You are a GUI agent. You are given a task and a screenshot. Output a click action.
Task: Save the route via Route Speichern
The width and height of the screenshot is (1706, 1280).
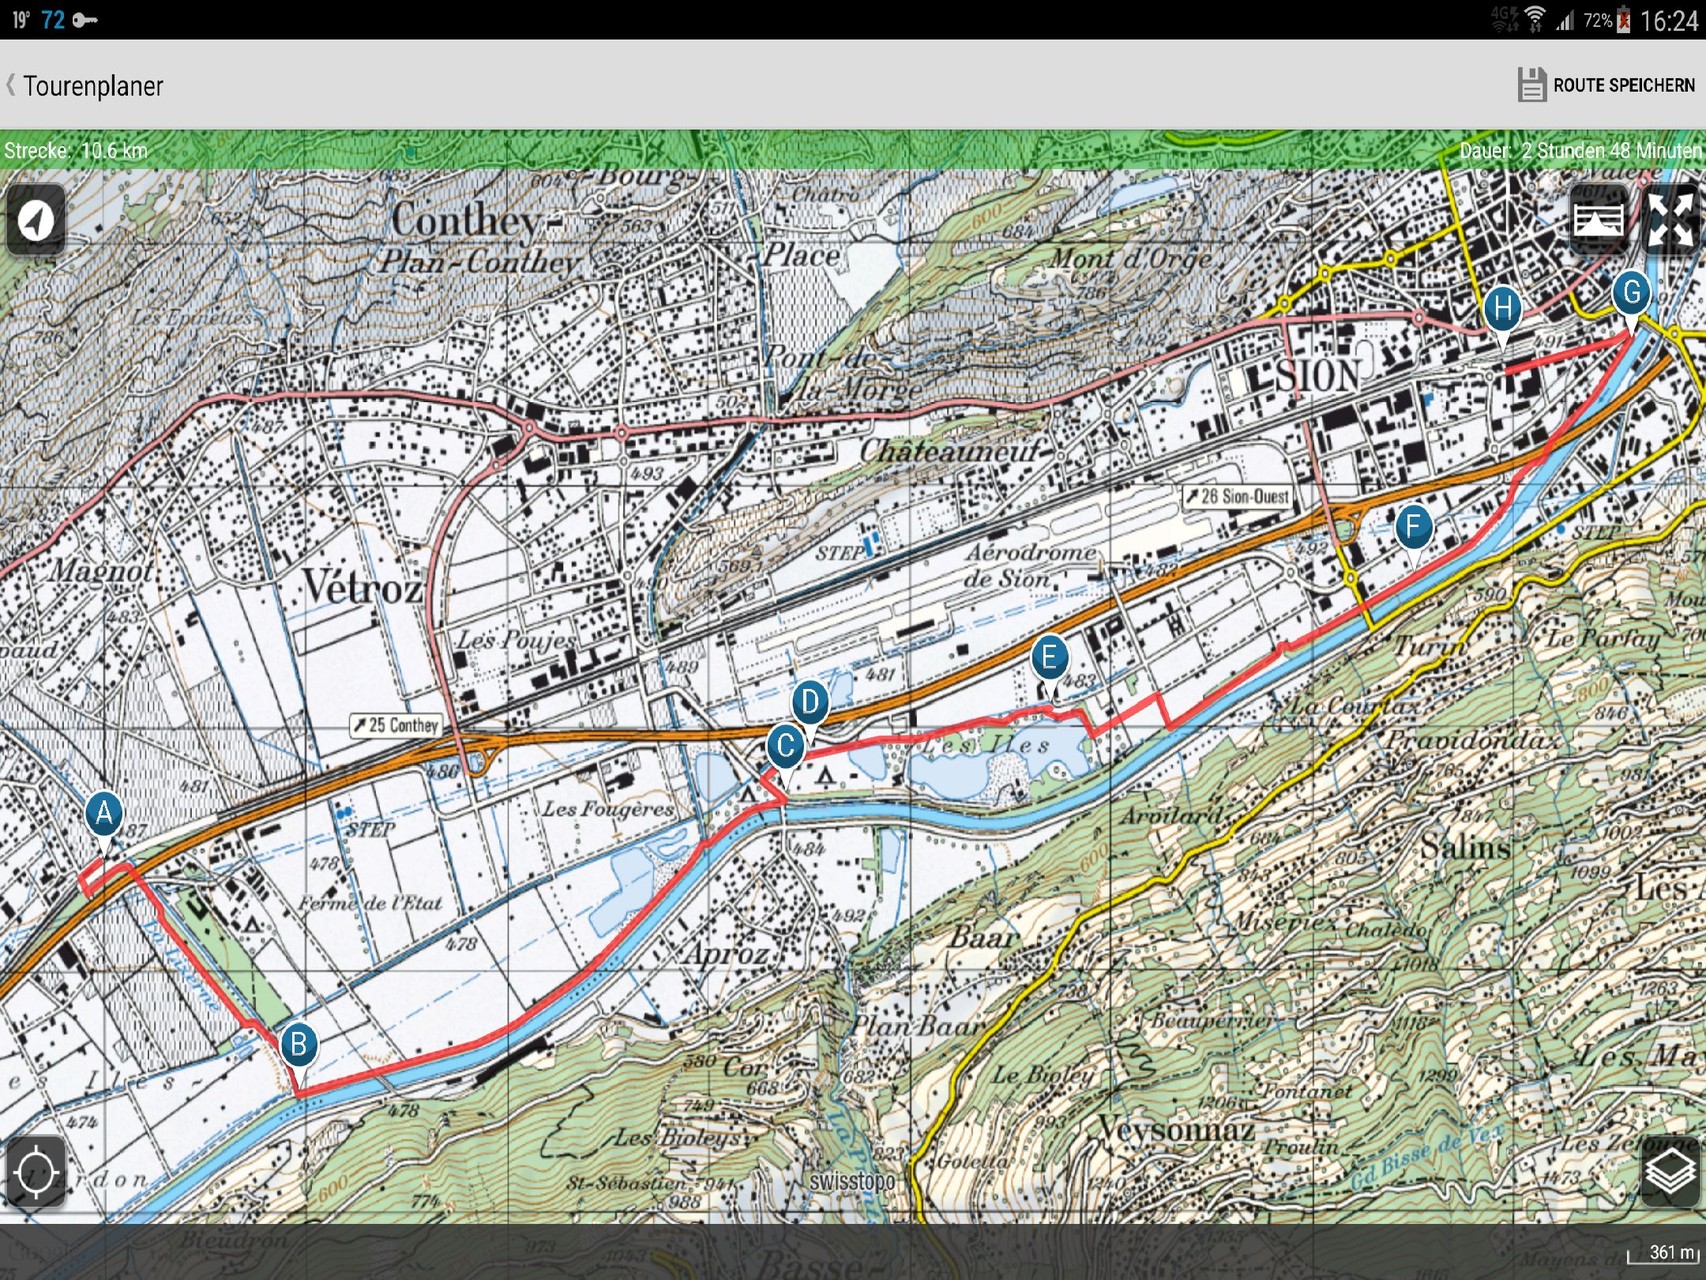(1606, 85)
